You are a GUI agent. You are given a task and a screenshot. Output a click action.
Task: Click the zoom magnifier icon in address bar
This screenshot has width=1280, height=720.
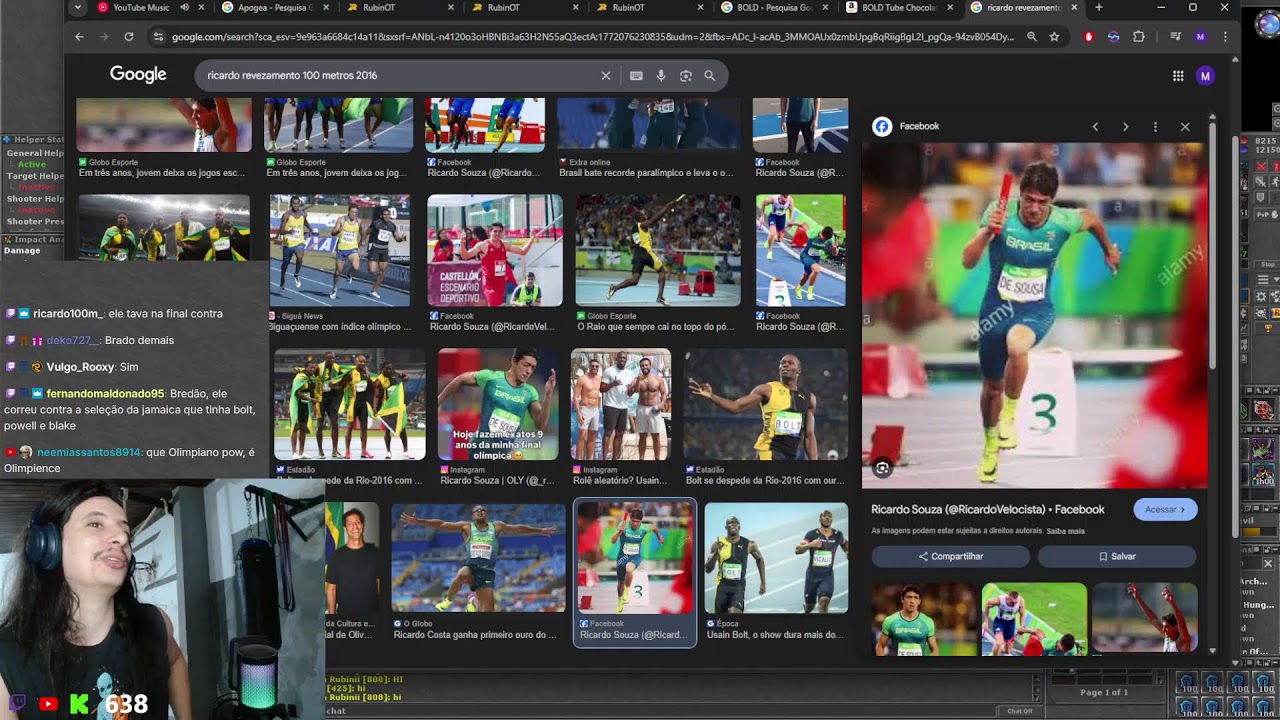pyautogui.click(x=1032, y=37)
